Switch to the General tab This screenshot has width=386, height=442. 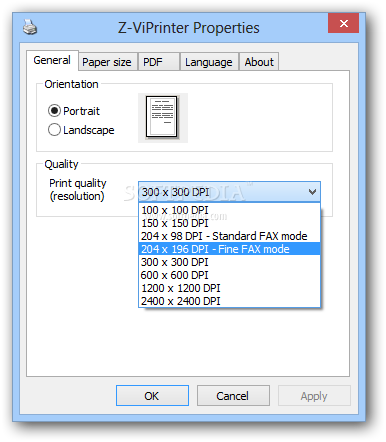click(x=52, y=60)
